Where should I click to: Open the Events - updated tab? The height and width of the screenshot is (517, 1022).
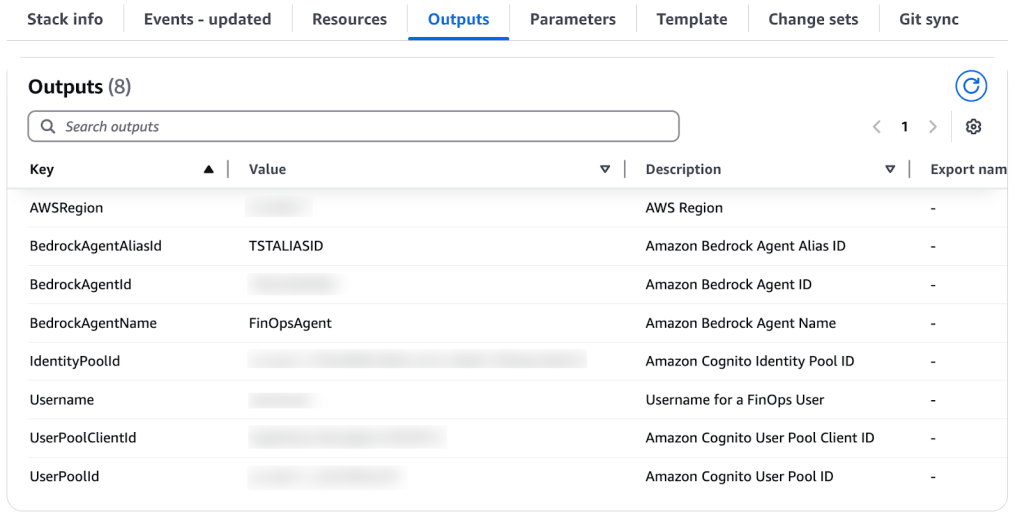coord(207,19)
